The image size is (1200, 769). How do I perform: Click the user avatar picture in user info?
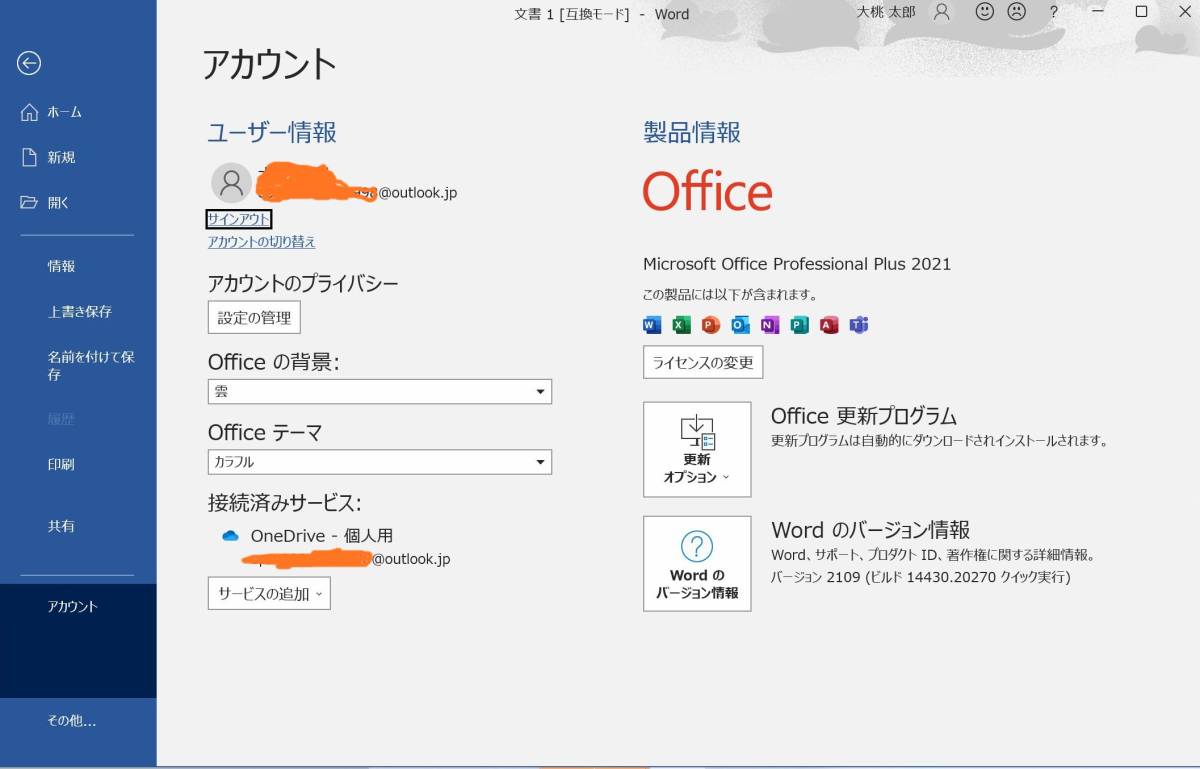[x=231, y=182]
